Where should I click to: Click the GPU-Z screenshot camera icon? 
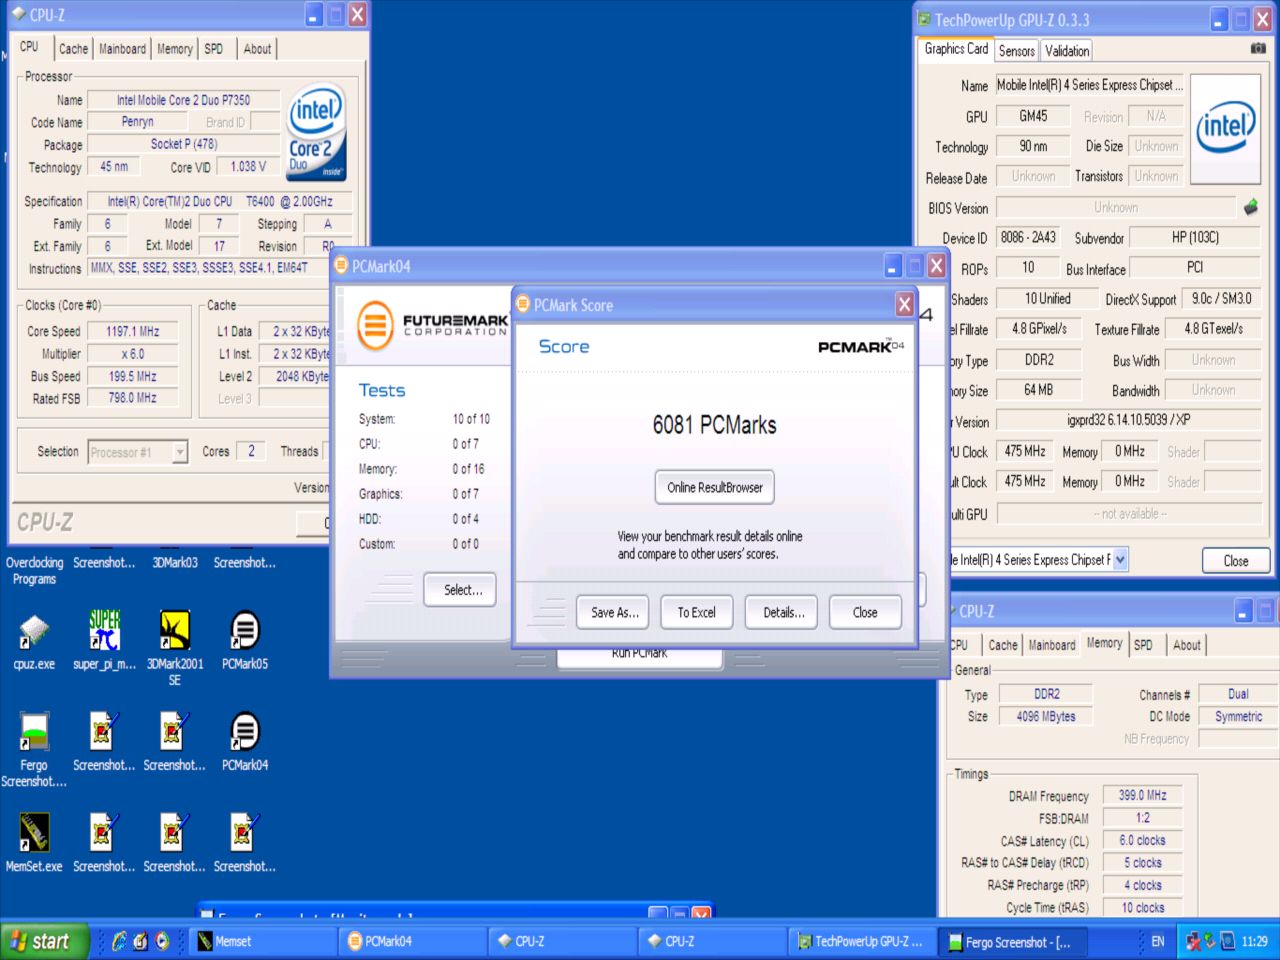pyautogui.click(x=1258, y=48)
